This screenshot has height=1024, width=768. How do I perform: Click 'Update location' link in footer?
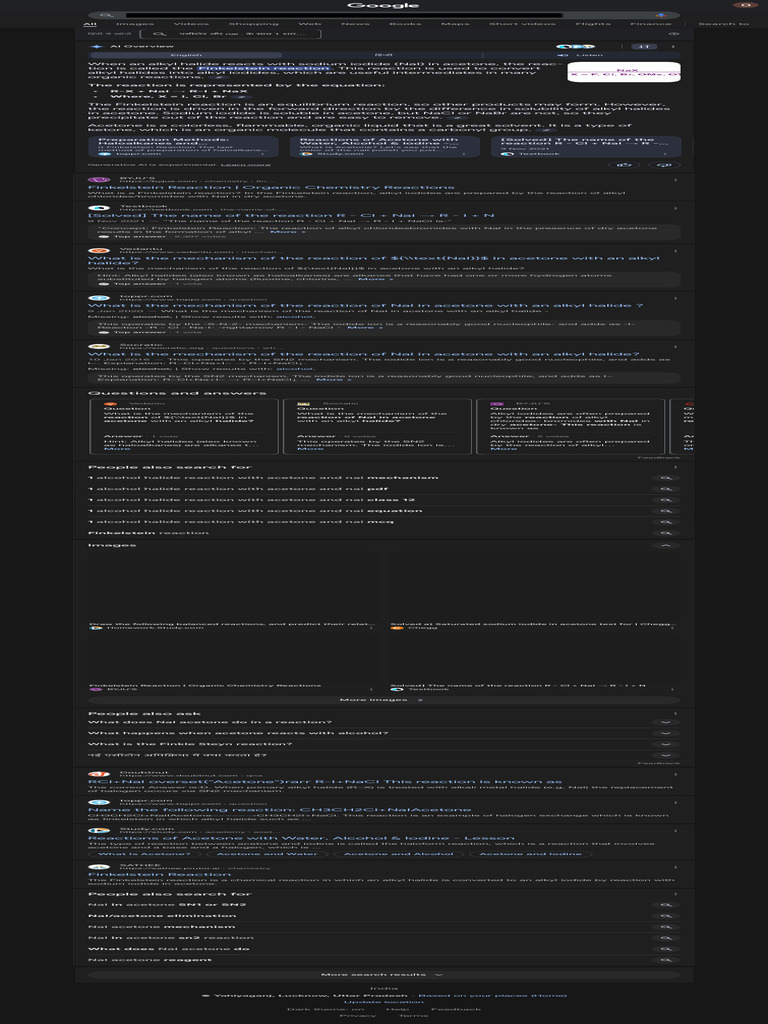coord(383,1002)
